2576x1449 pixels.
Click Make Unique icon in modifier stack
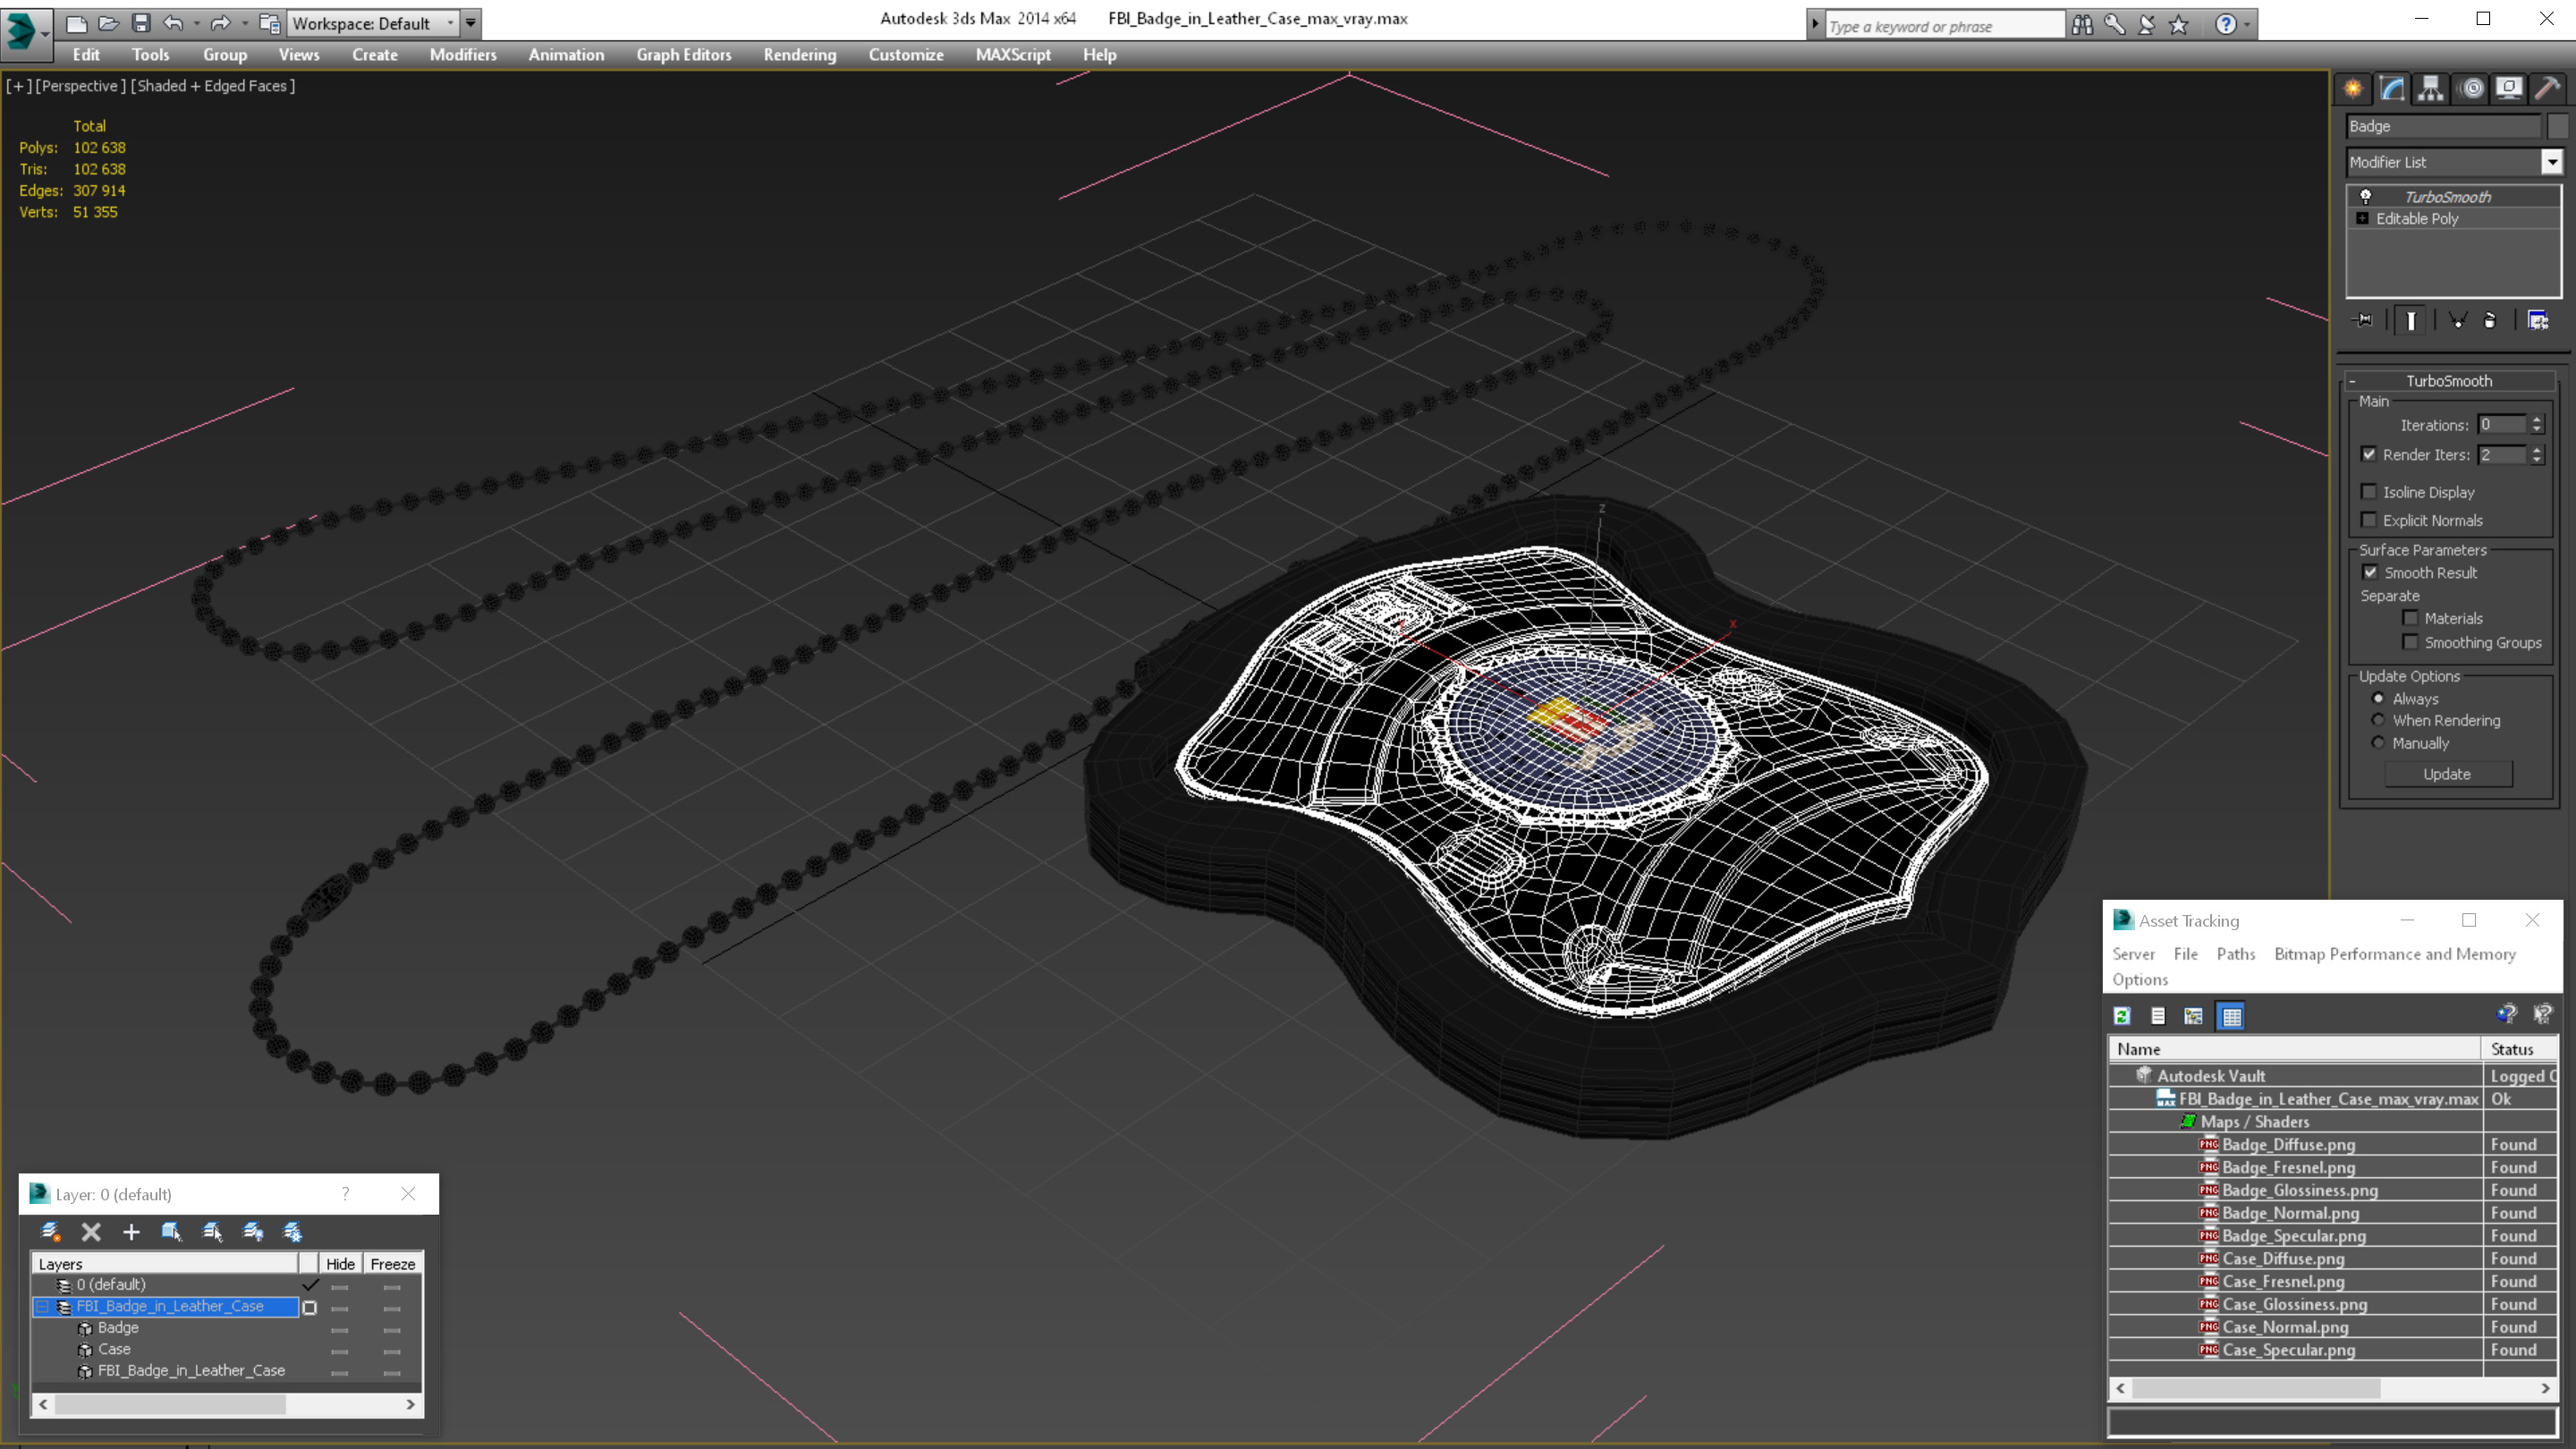pyautogui.click(x=2458, y=320)
